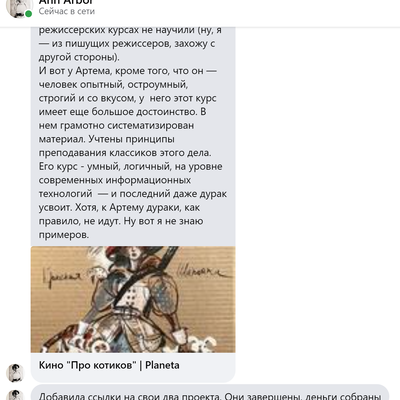Click avatar beside 'Добавила ссылки' message
The width and height of the screenshot is (400, 400).
tap(15, 395)
